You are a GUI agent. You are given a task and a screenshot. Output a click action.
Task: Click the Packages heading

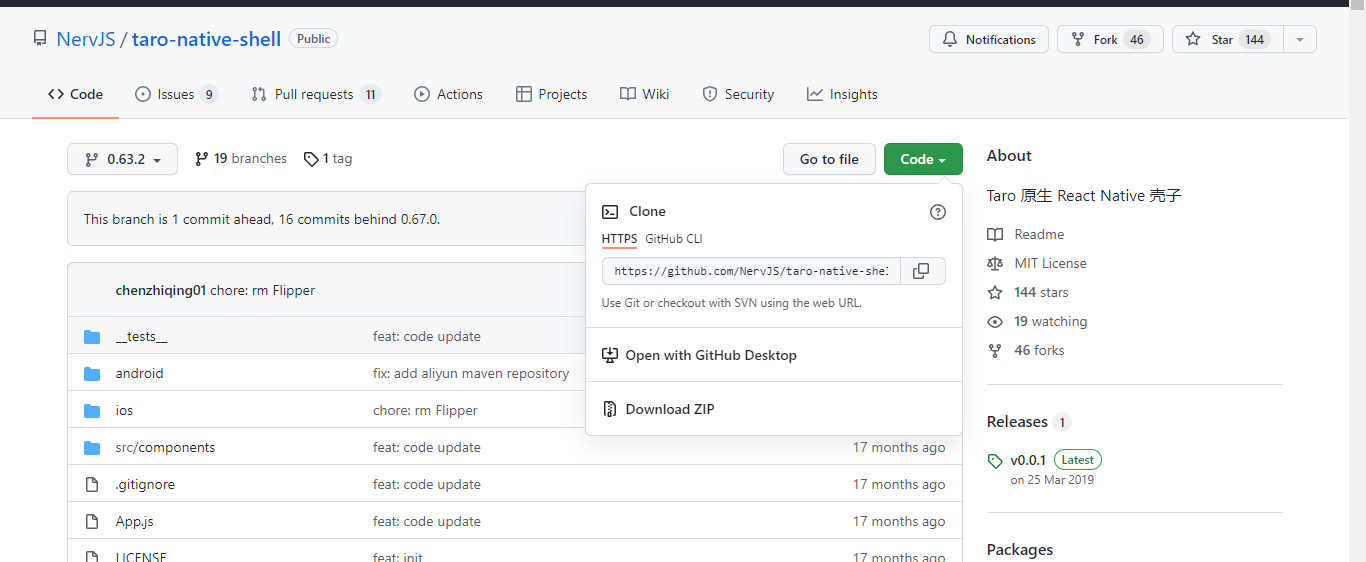1020,550
